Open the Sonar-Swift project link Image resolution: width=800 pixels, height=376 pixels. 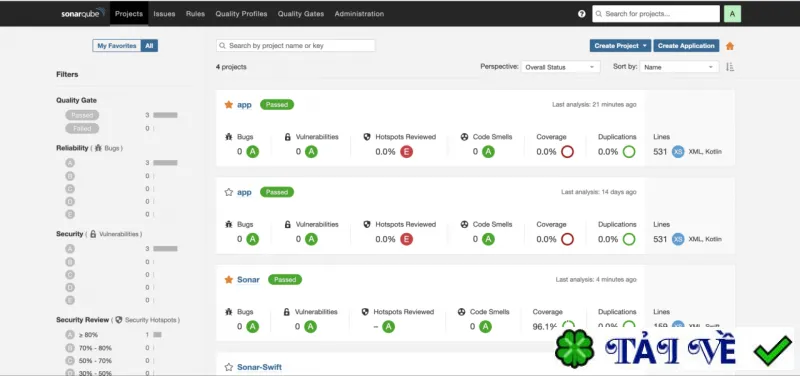(x=259, y=367)
